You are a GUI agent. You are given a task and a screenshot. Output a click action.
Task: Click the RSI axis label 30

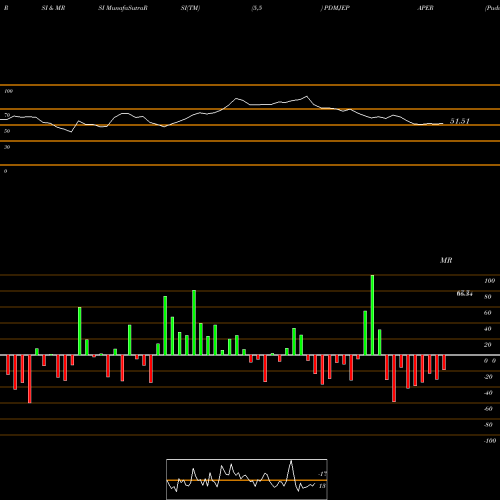coord(7,147)
